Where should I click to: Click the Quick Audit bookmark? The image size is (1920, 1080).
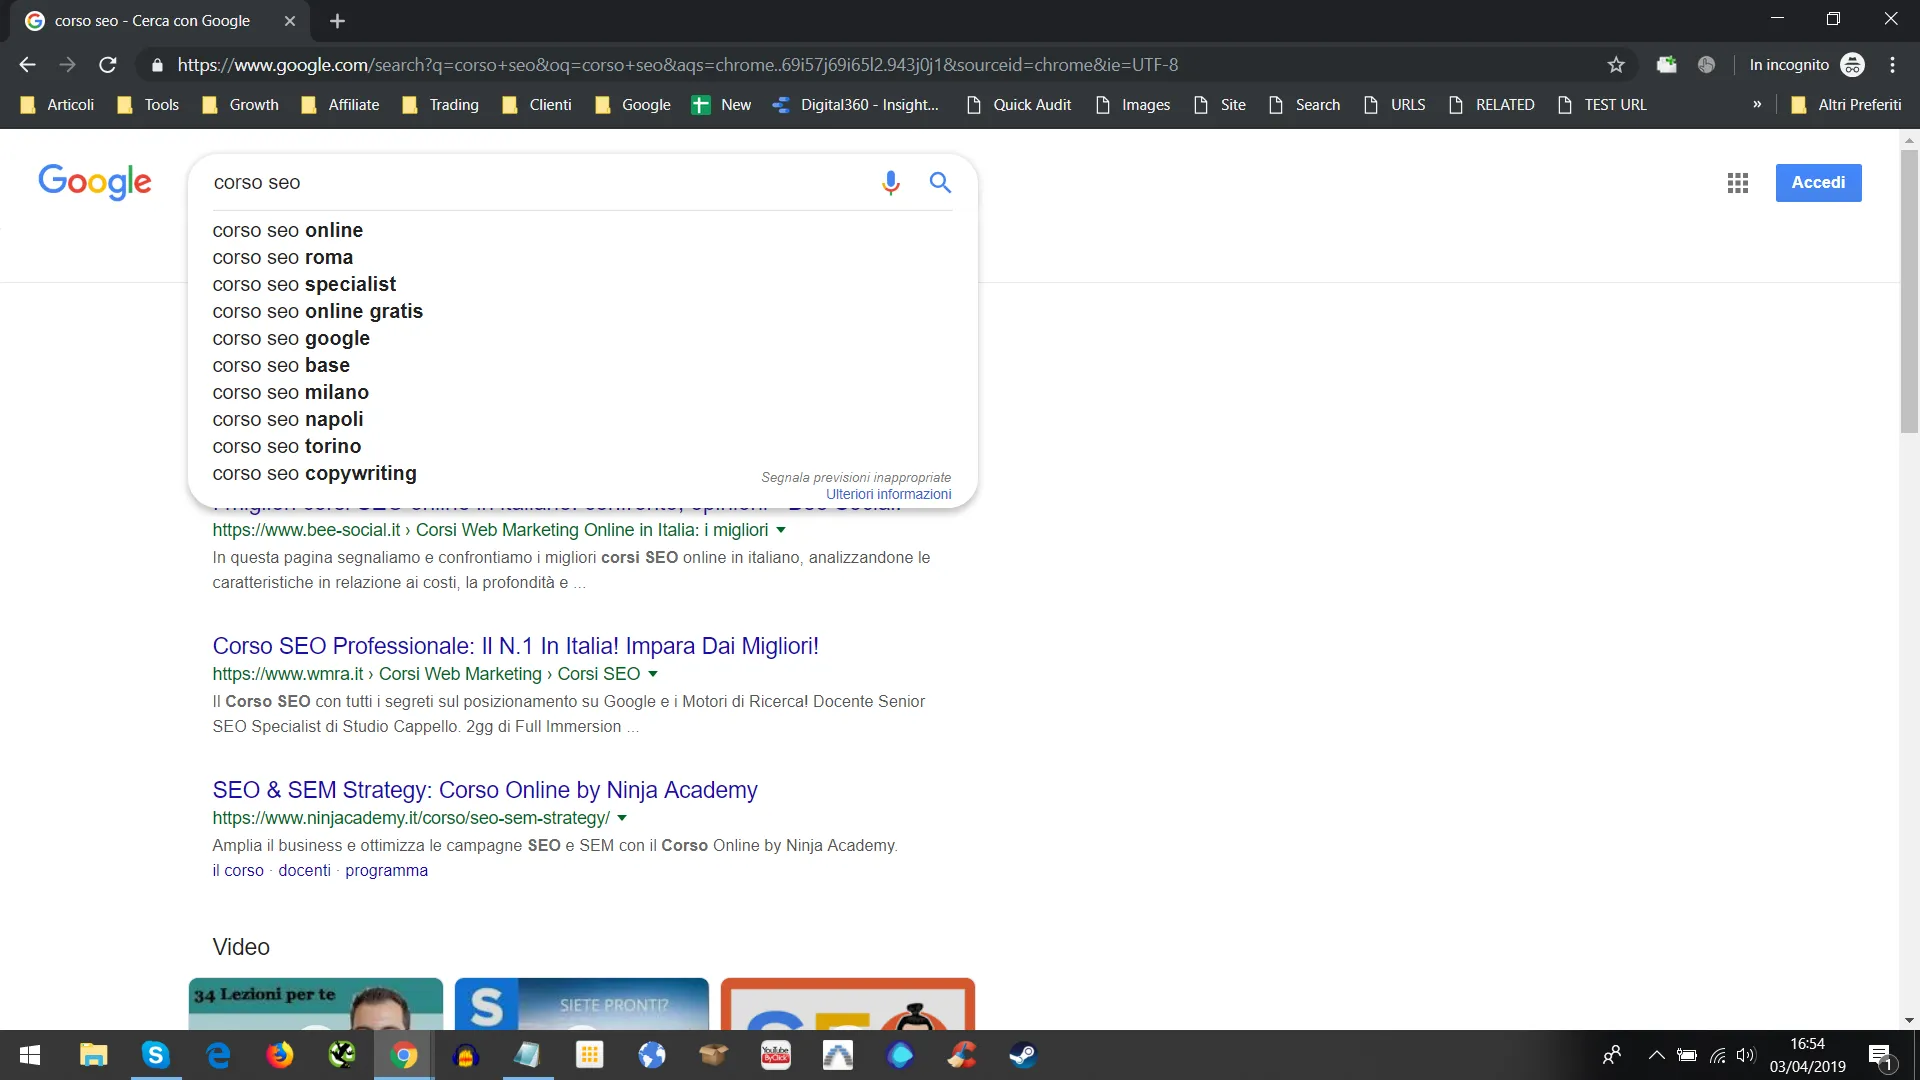click(1019, 105)
